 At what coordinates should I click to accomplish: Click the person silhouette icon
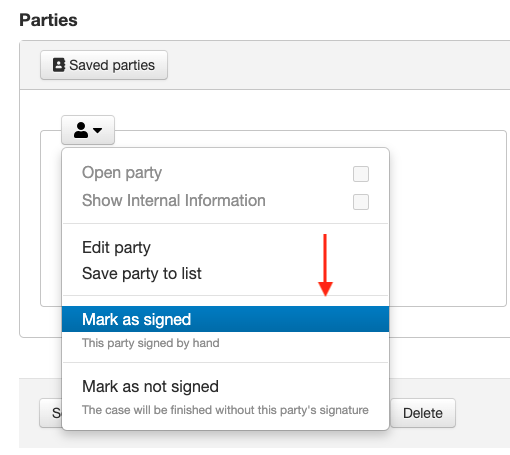coord(81,130)
